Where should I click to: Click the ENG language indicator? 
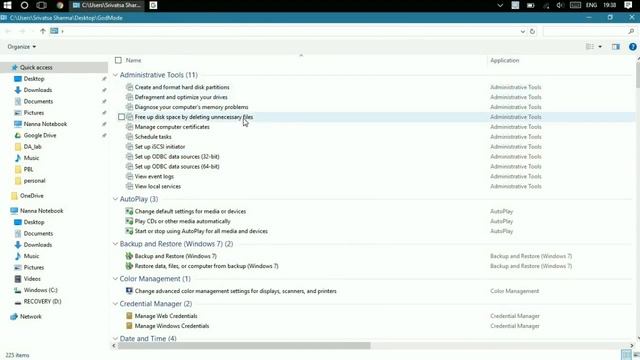pyautogui.click(x=591, y=5)
